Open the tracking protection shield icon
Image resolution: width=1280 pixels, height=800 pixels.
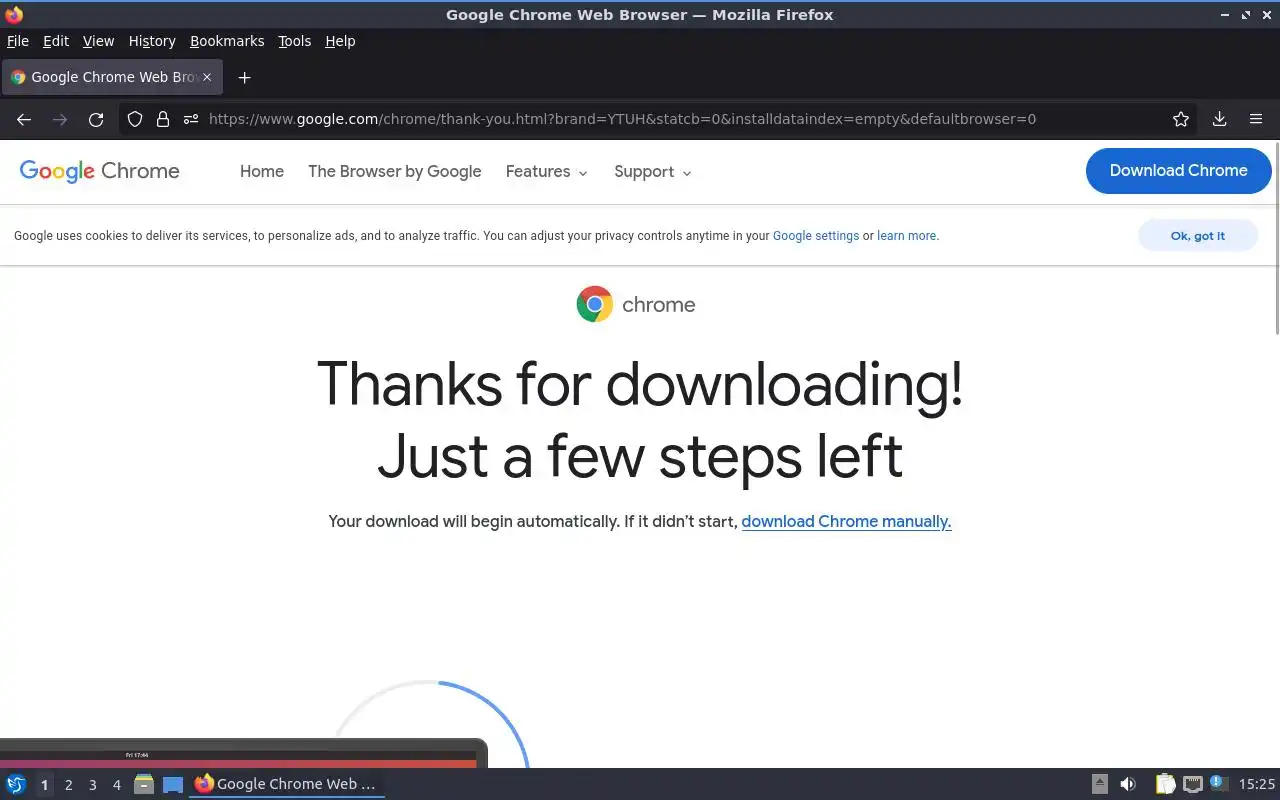click(x=135, y=119)
